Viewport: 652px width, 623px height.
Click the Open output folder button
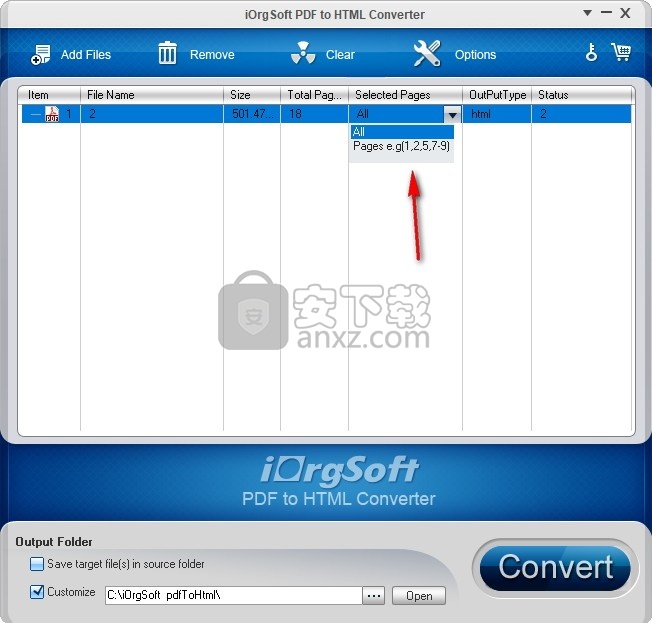point(419,596)
